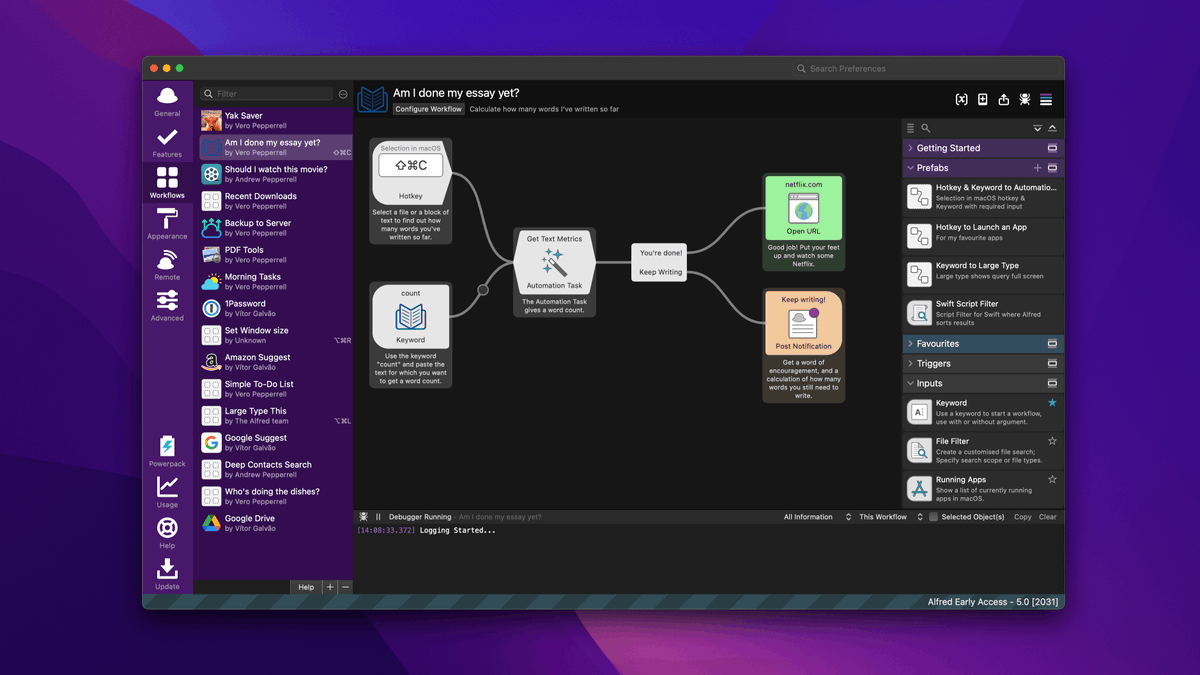Viewport: 1200px width, 675px height.
Task: Collapse all palette sections arrow
Action: pos(1052,128)
